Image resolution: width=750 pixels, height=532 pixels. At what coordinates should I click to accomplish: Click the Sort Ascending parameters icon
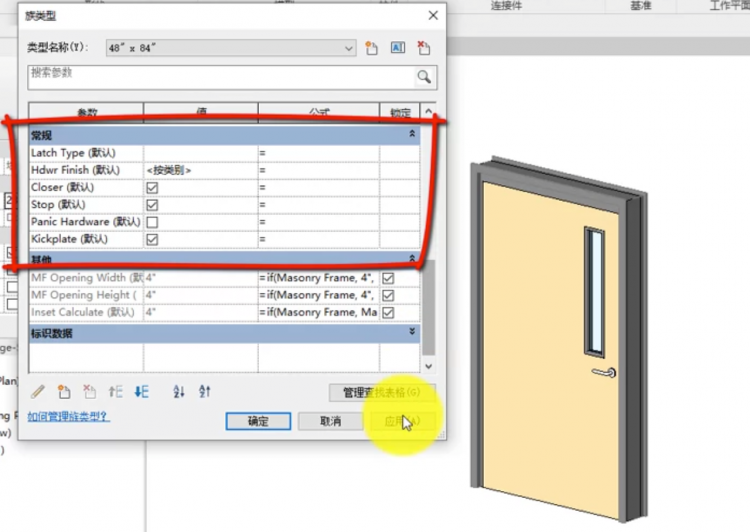179,392
